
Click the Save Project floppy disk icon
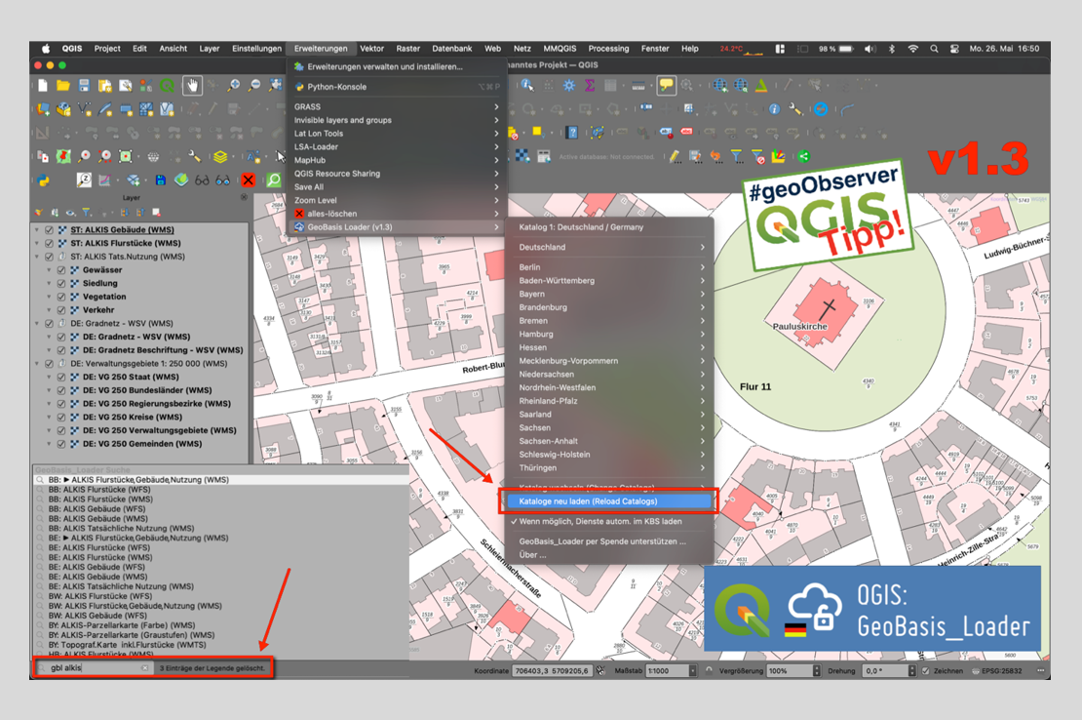pos(84,86)
